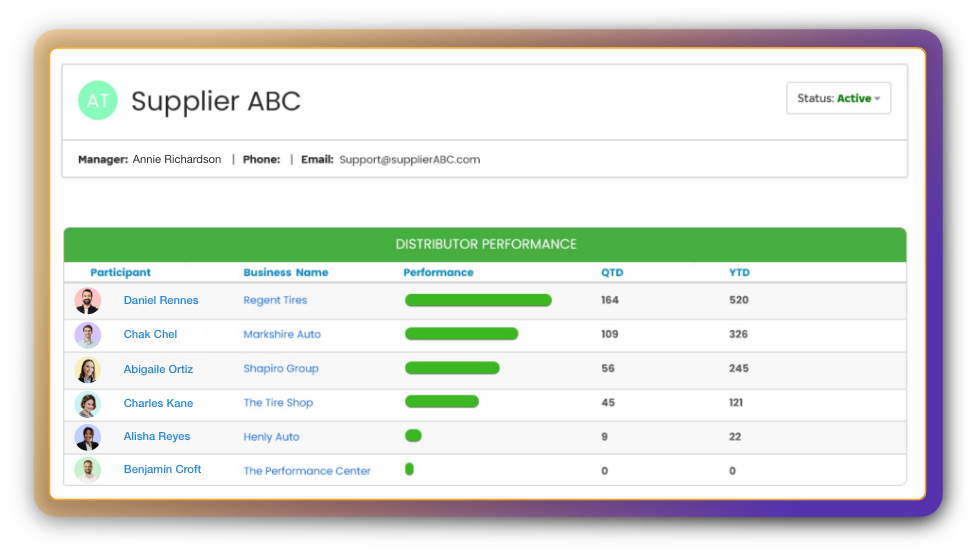Screen dimensions: 977x555
Task: Click the Distributor Performance green header bar
Action: [x=485, y=244]
